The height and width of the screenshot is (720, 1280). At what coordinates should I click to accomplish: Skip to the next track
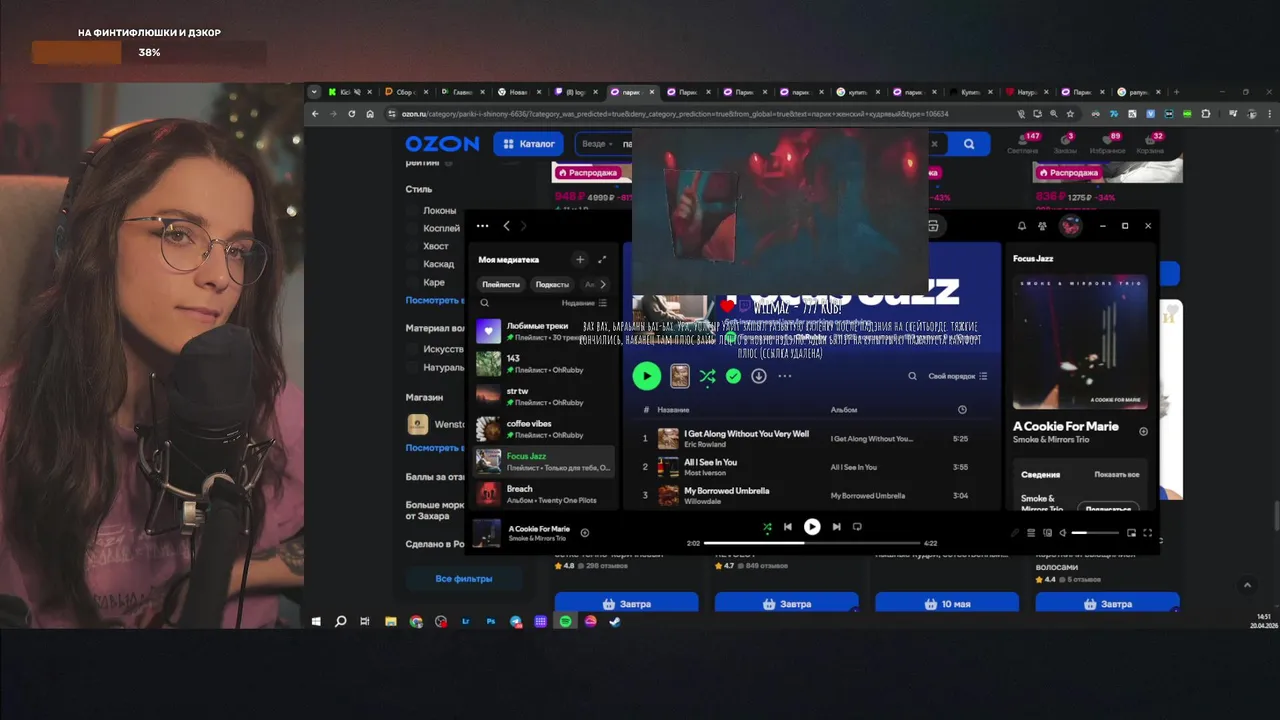click(836, 527)
